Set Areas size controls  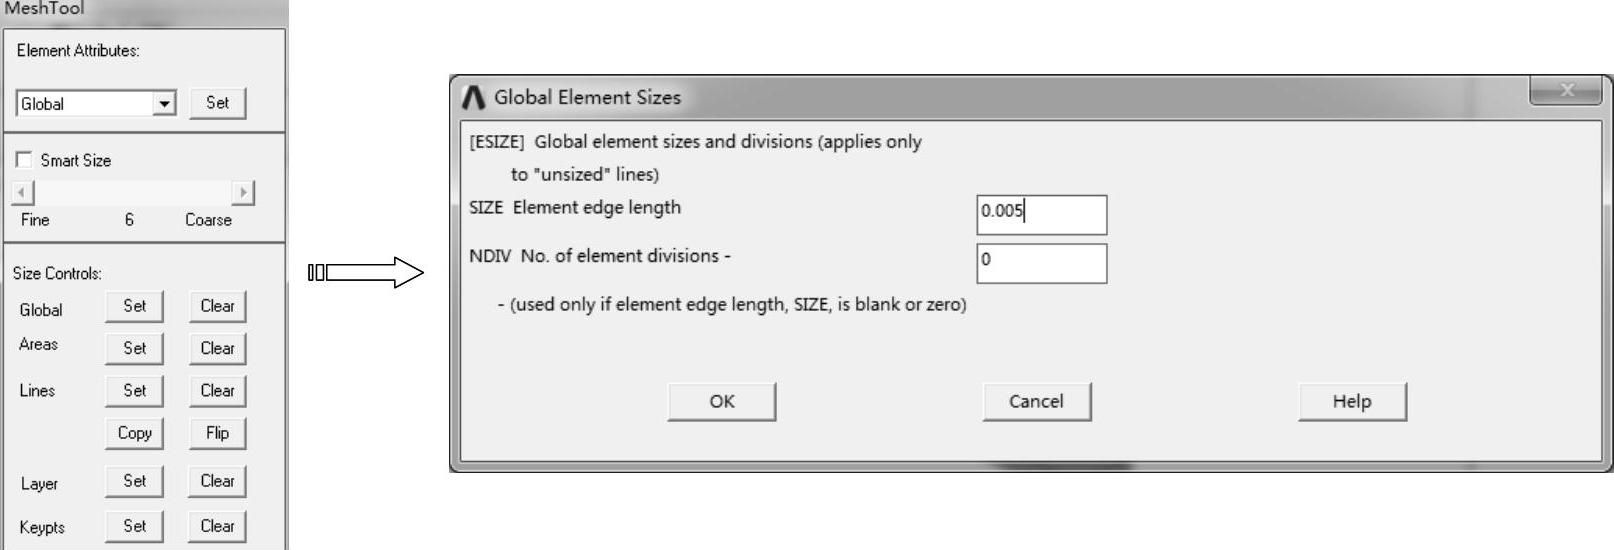coord(134,348)
